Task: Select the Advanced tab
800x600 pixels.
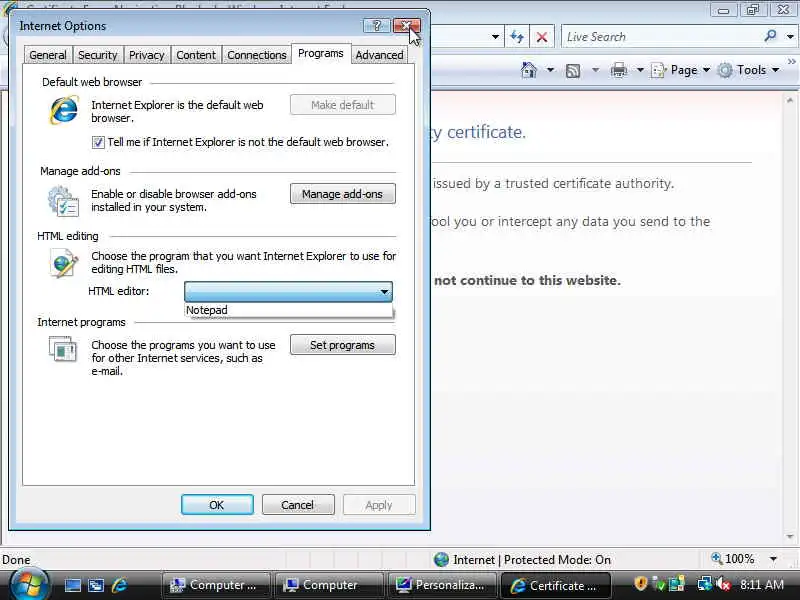Action: 379,55
